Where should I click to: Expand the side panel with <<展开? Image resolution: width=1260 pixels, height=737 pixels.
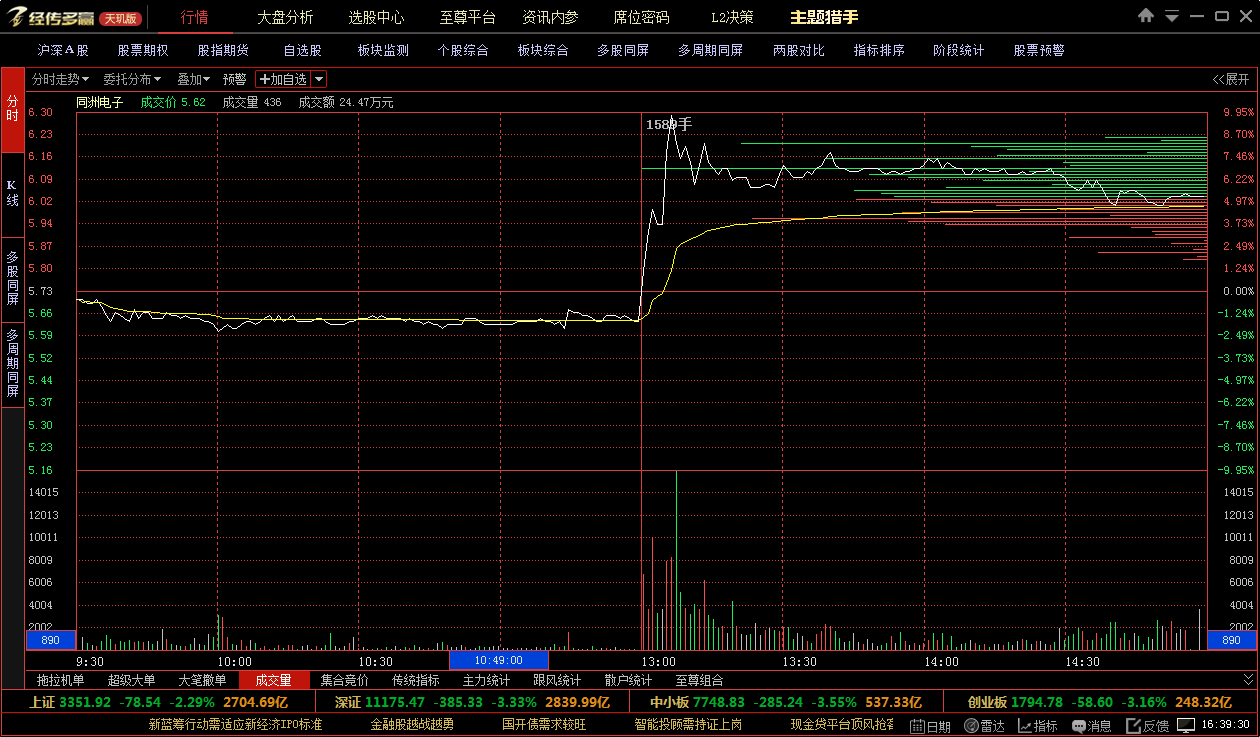point(1231,79)
